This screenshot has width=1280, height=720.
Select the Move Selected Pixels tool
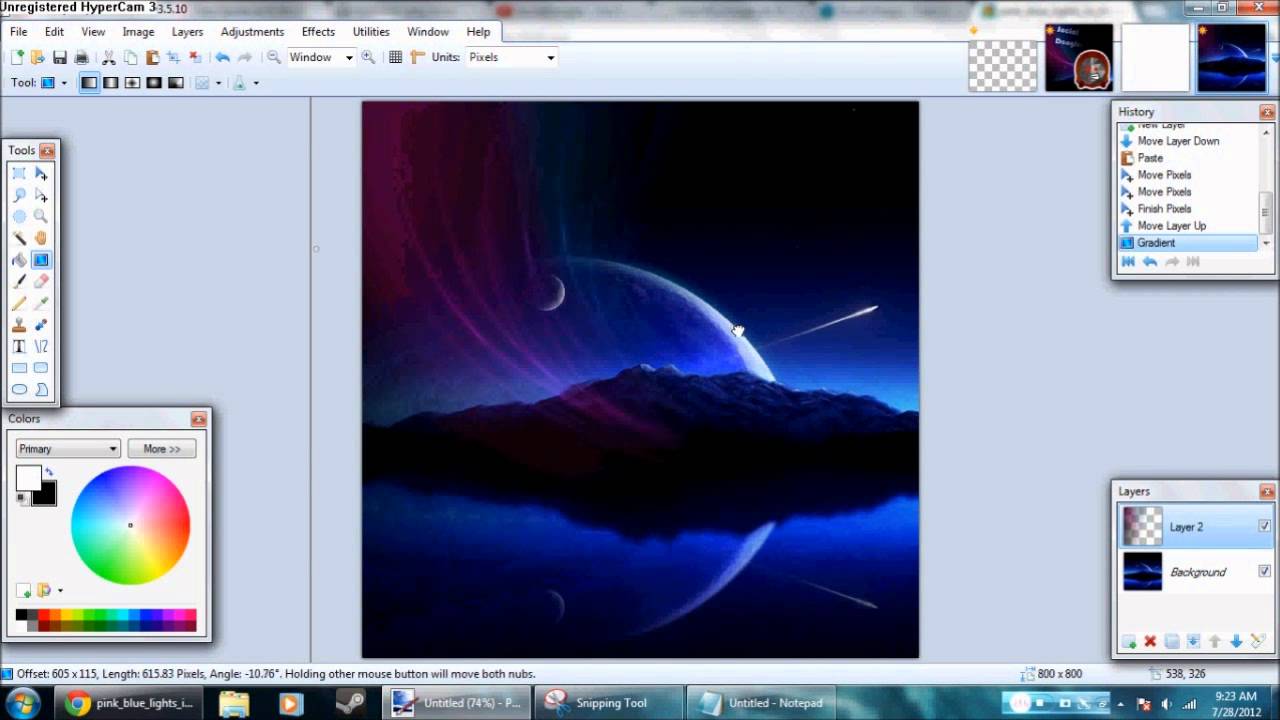point(41,174)
